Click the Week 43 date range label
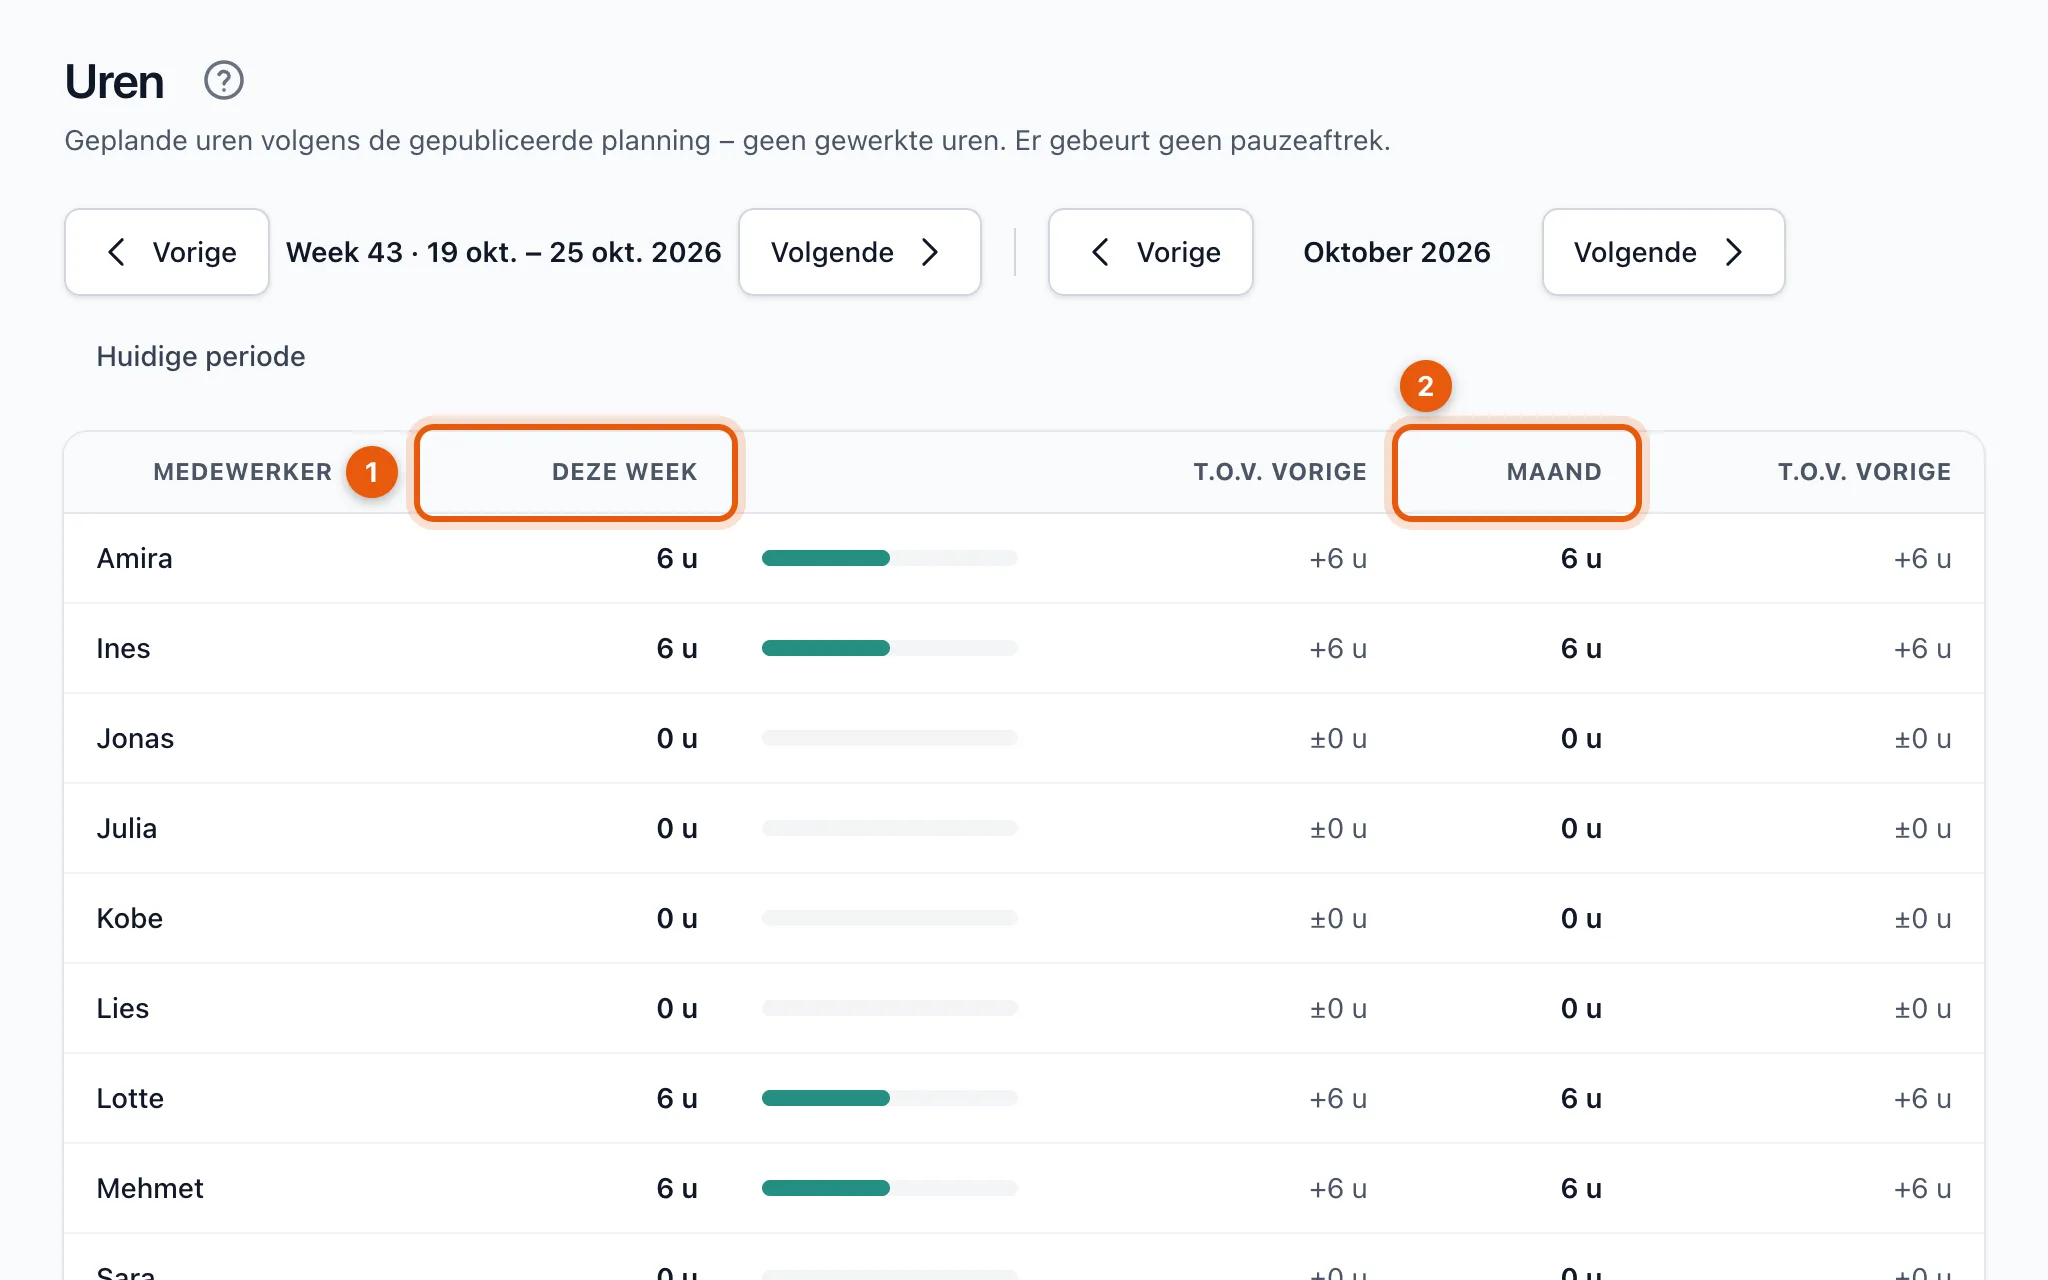2048x1280 pixels. [504, 252]
